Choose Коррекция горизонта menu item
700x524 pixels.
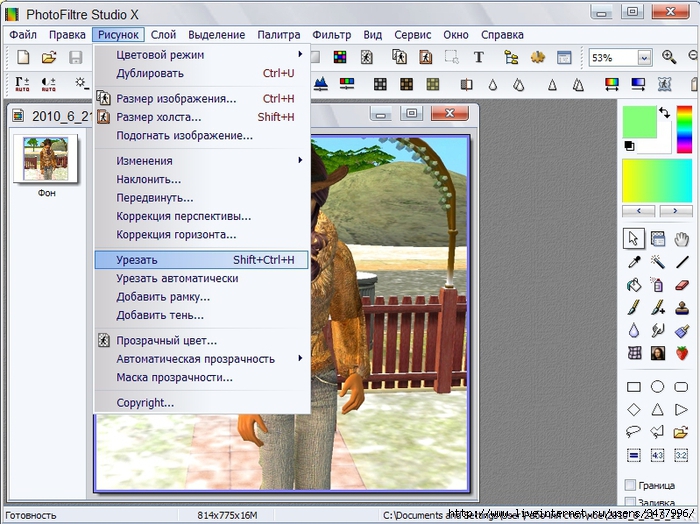pos(201,235)
